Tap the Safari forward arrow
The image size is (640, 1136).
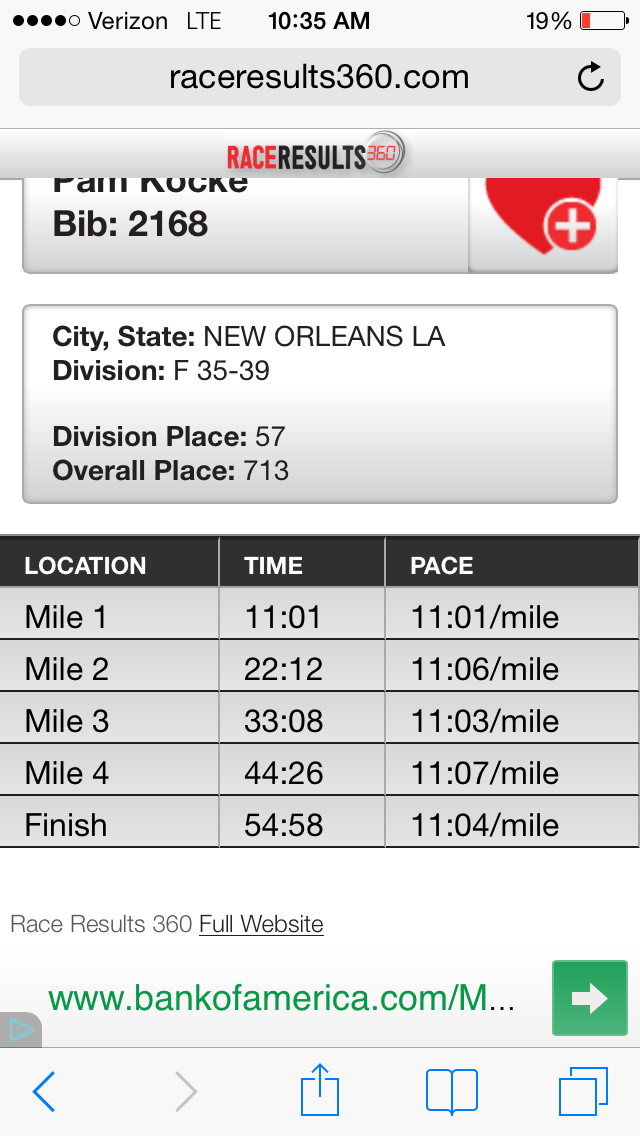(x=186, y=1091)
